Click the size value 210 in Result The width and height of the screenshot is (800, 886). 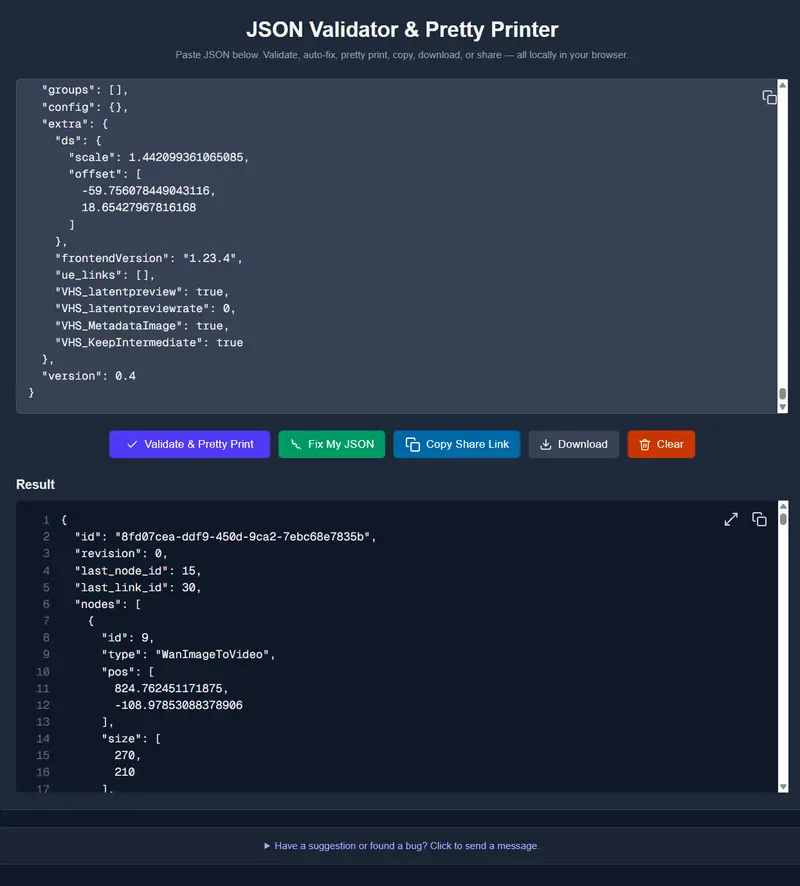click(x=124, y=772)
